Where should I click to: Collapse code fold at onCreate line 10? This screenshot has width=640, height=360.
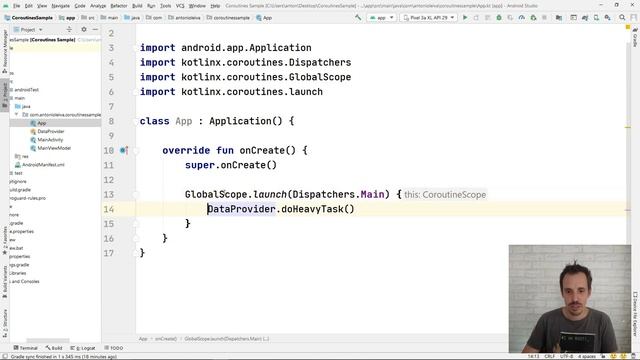[x=136, y=150]
